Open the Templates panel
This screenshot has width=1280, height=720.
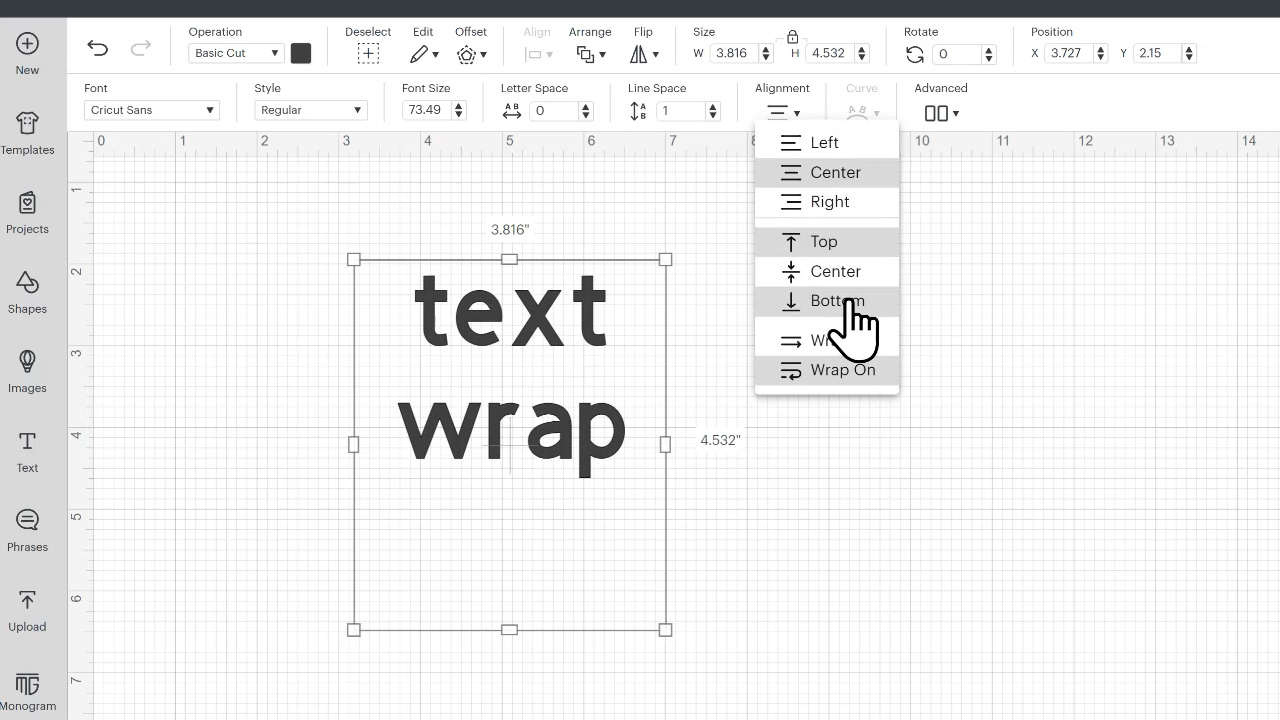27,133
